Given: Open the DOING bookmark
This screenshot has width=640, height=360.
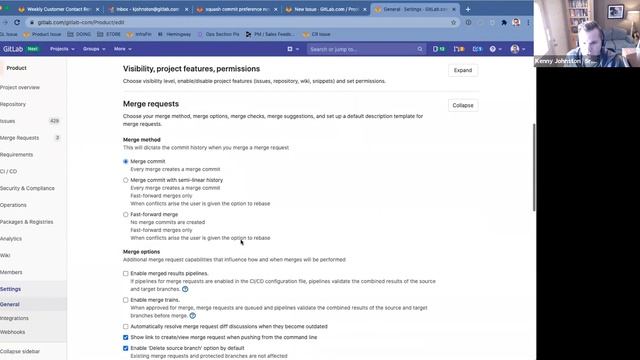Looking at the screenshot, I should [79, 34].
